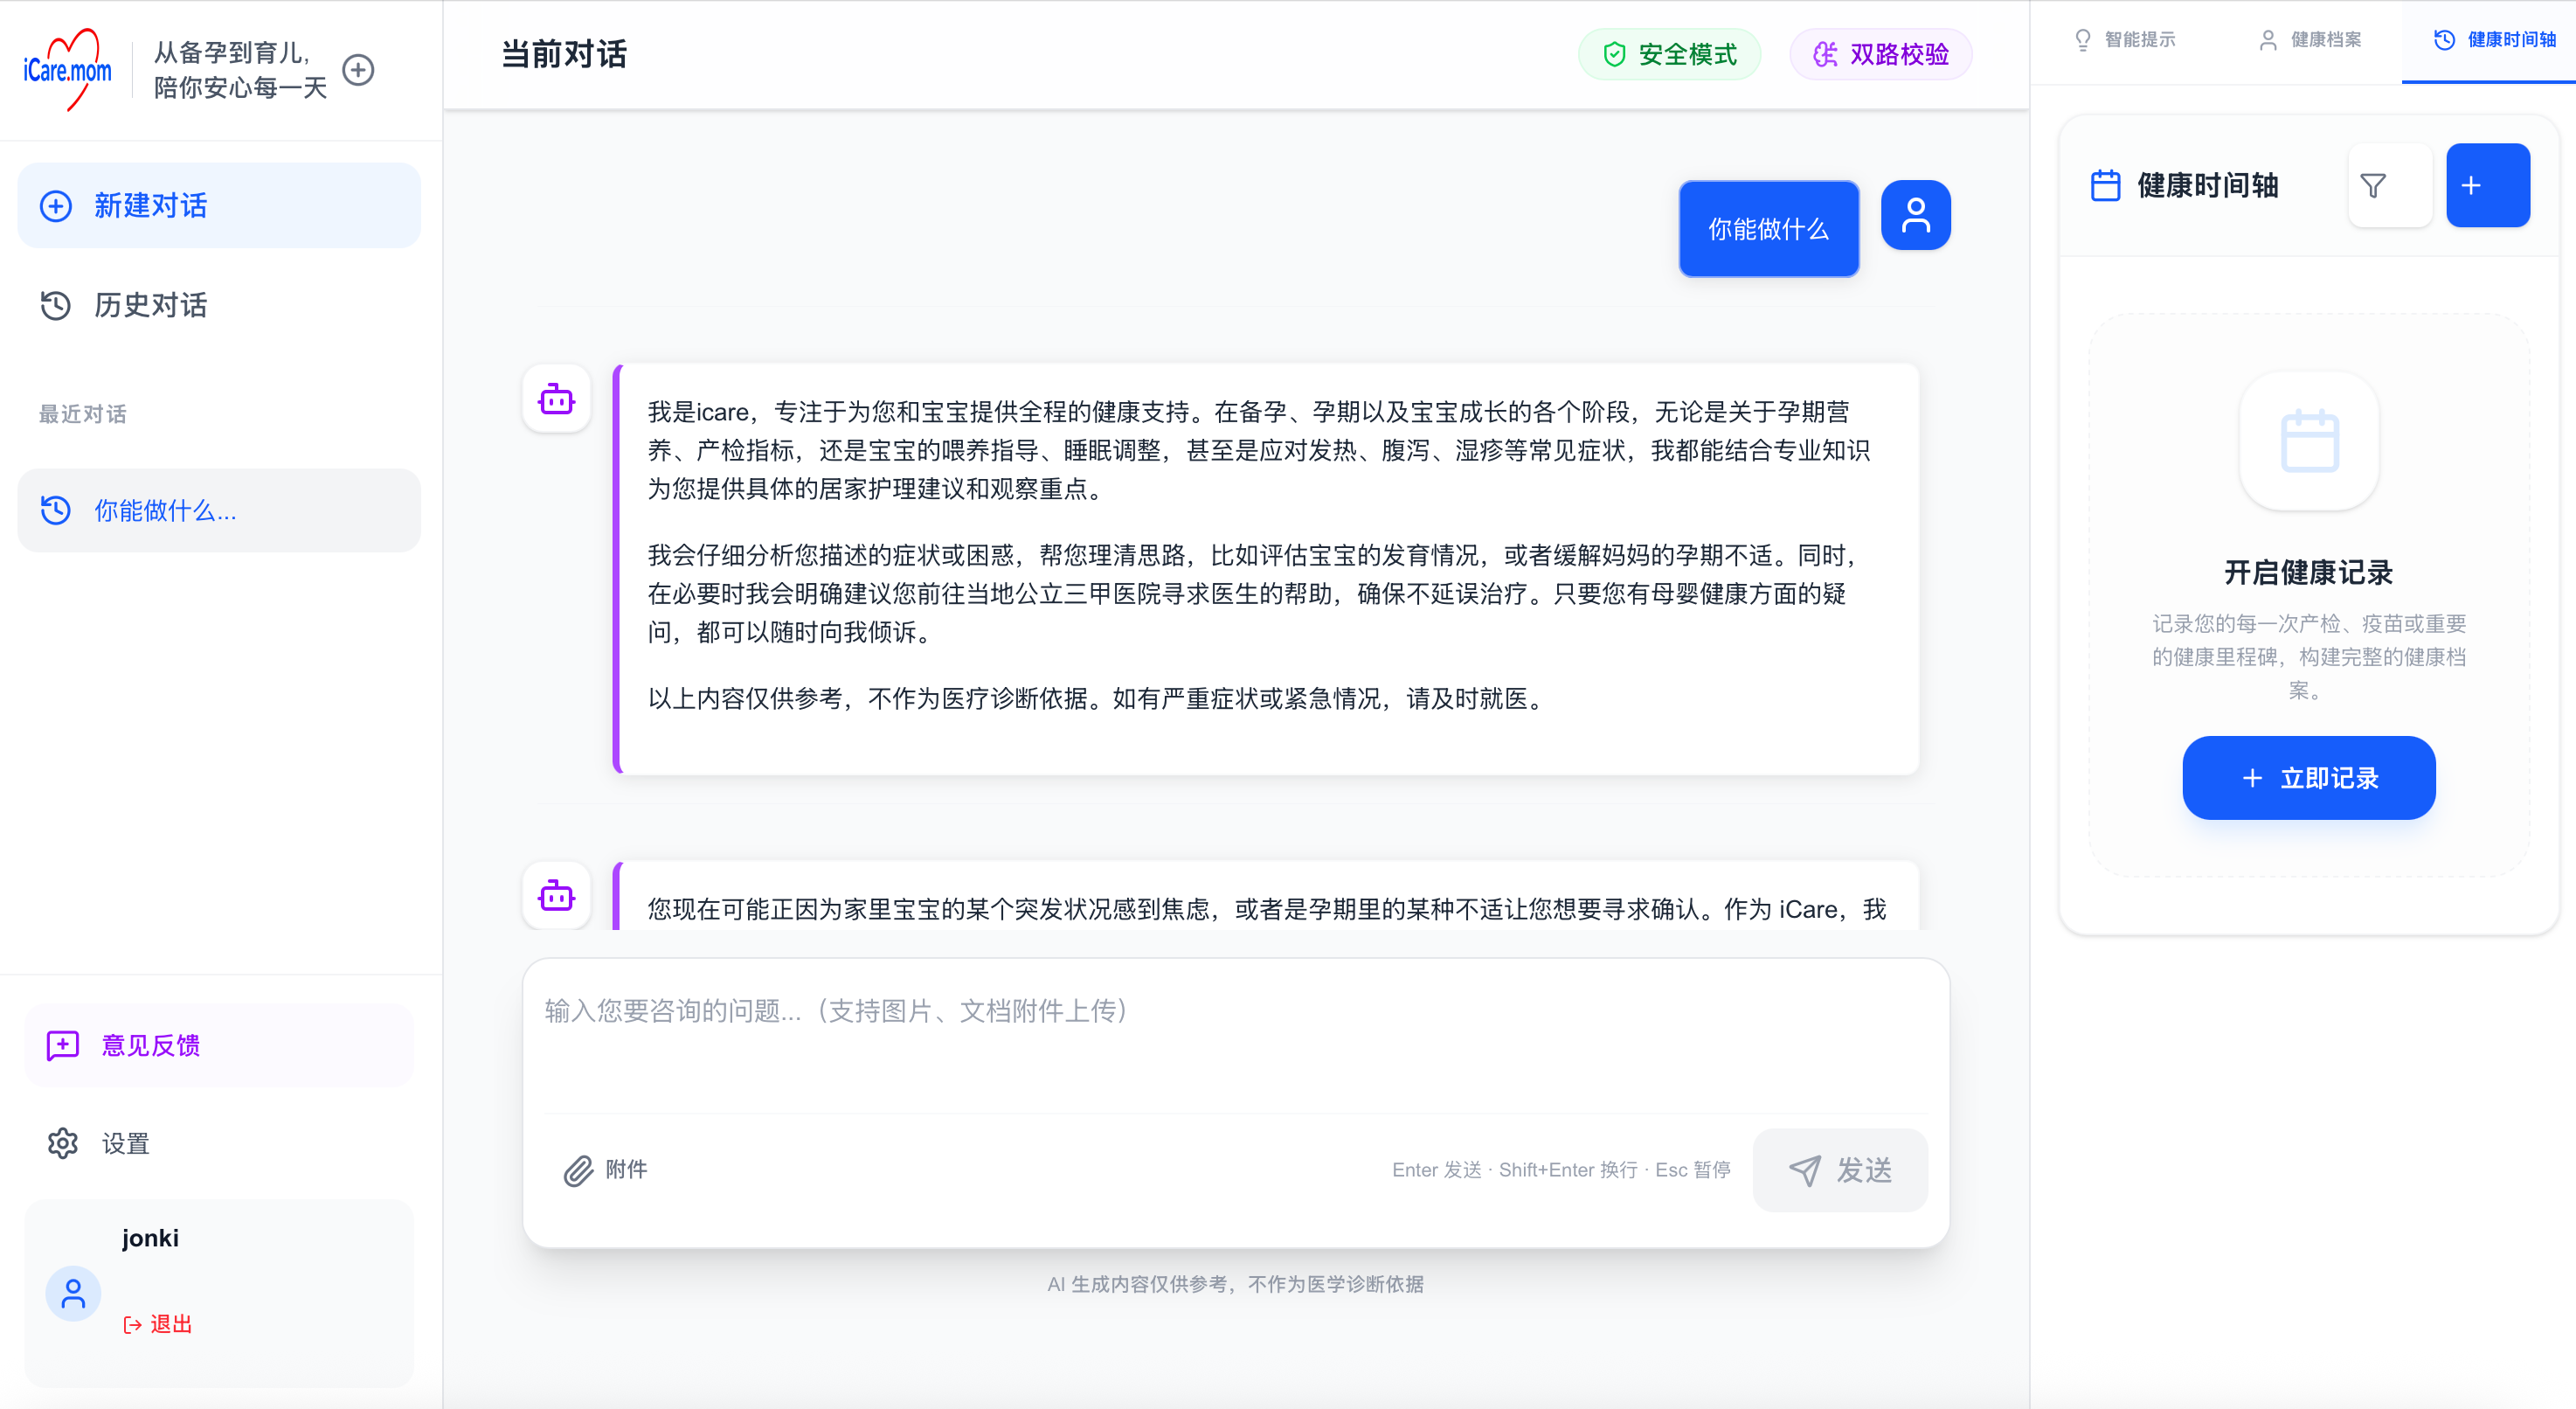Log out with 退出 link
The width and height of the screenshot is (2576, 1409).
(158, 1324)
